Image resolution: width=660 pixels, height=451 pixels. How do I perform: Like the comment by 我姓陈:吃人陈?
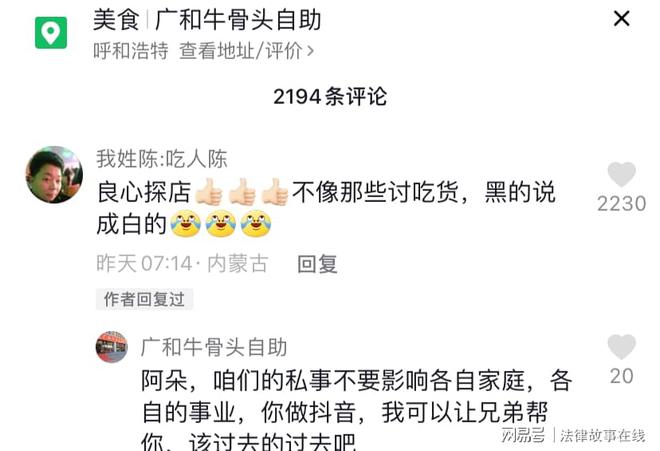click(x=621, y=174)
